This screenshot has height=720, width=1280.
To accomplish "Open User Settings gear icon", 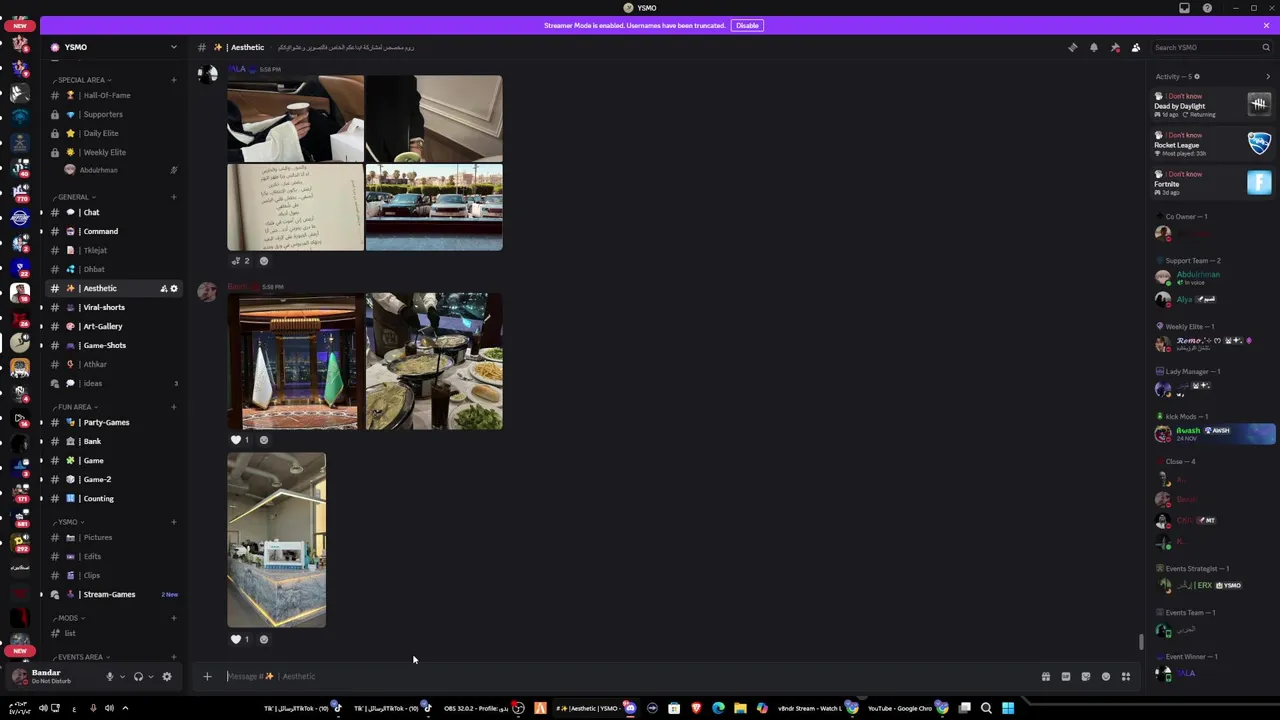I will click(167, 677).
